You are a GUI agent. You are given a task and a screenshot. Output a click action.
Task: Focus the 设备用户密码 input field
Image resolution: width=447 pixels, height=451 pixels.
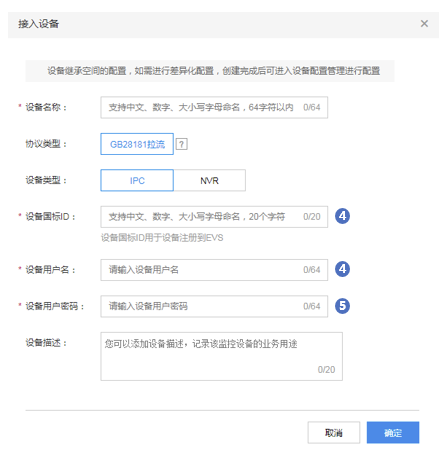coord(214,306)
